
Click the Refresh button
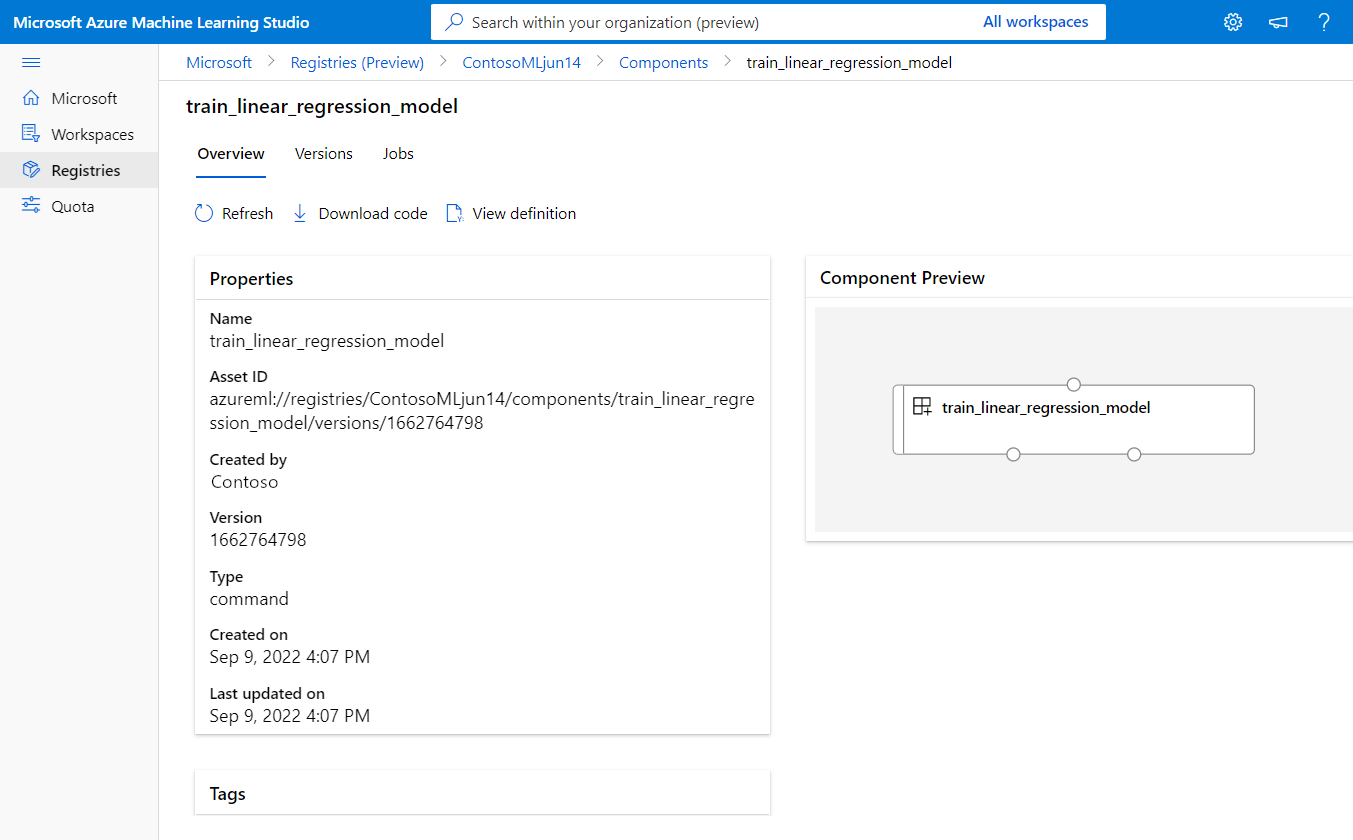pyautogui.click(x=234, y=213)
